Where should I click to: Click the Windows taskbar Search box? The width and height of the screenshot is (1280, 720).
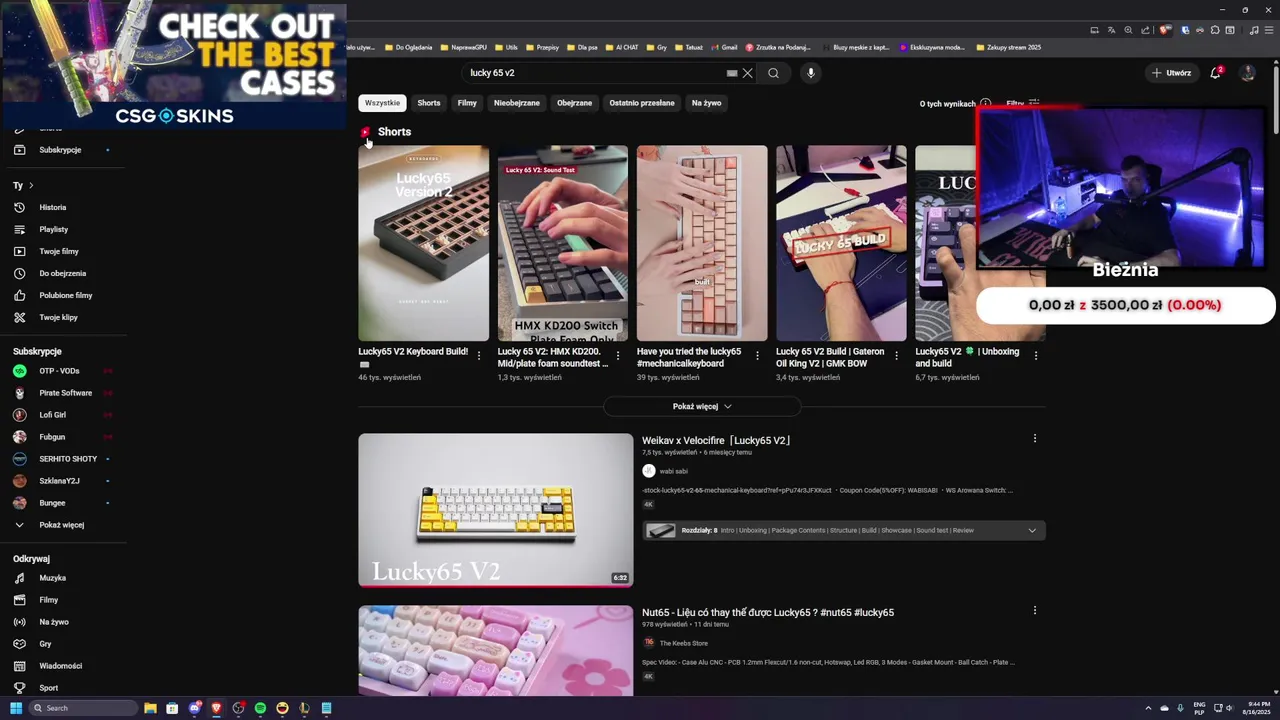(x=83, y=708)
